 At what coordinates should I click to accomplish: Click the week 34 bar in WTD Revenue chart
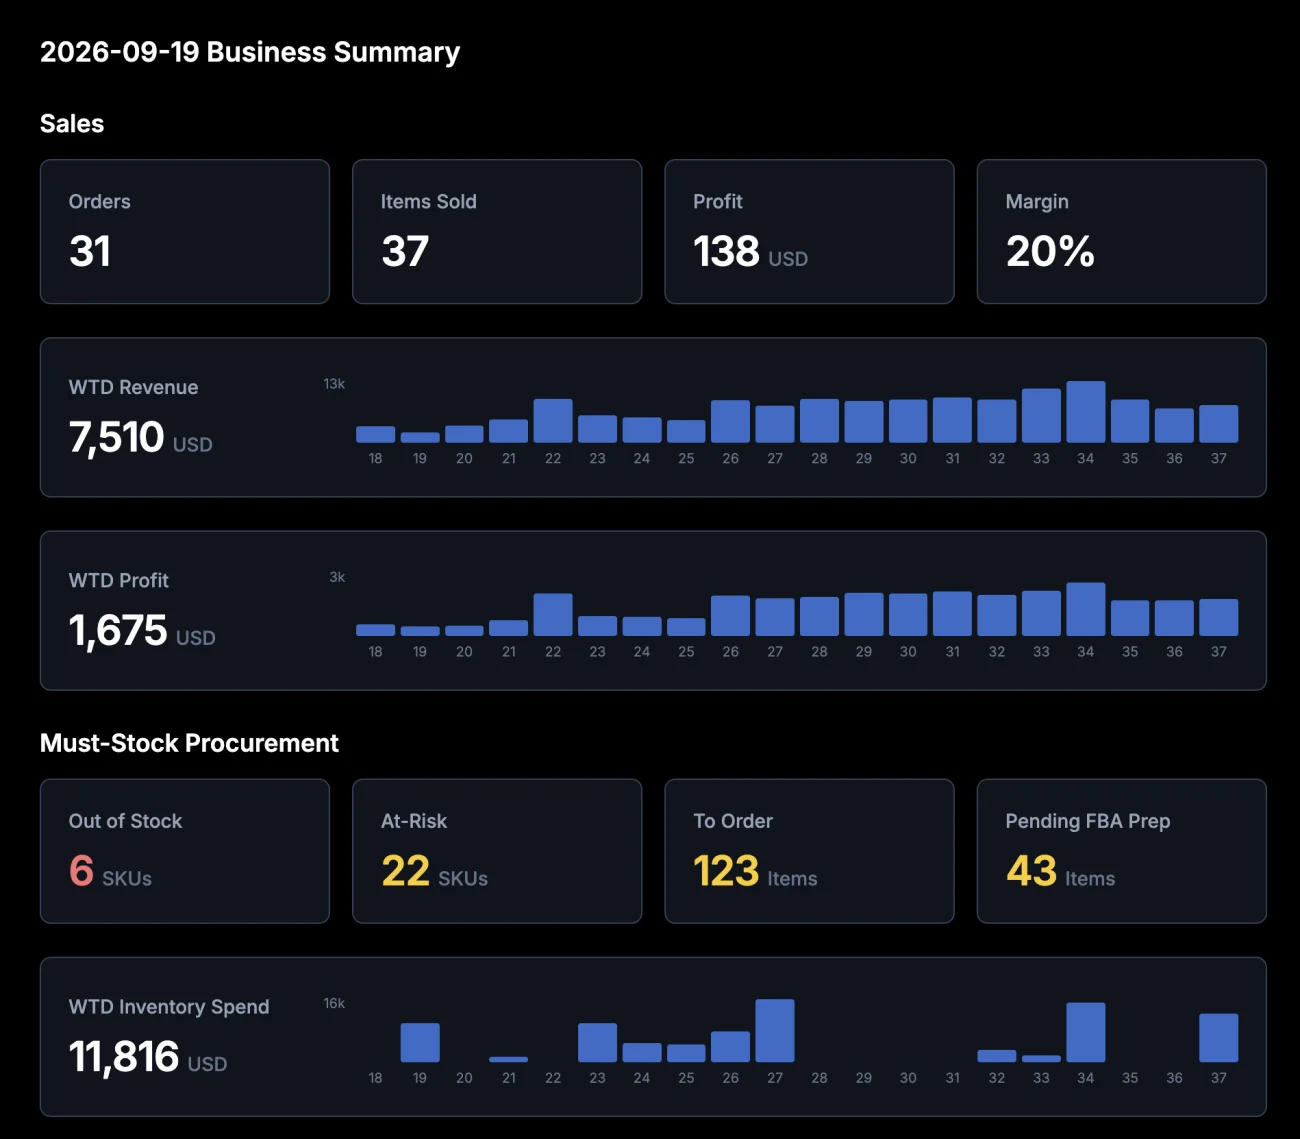[x=1086, y=411]
